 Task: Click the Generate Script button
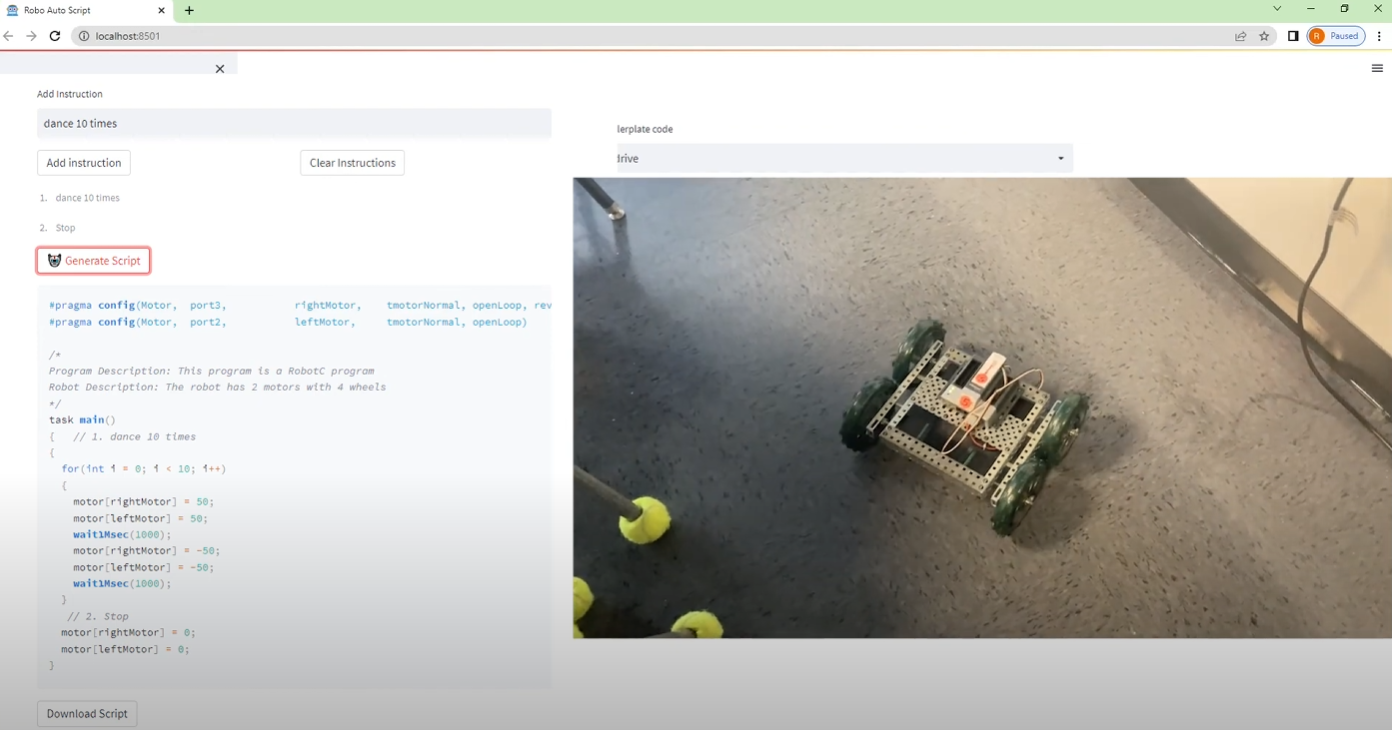(x=94, y=261)
